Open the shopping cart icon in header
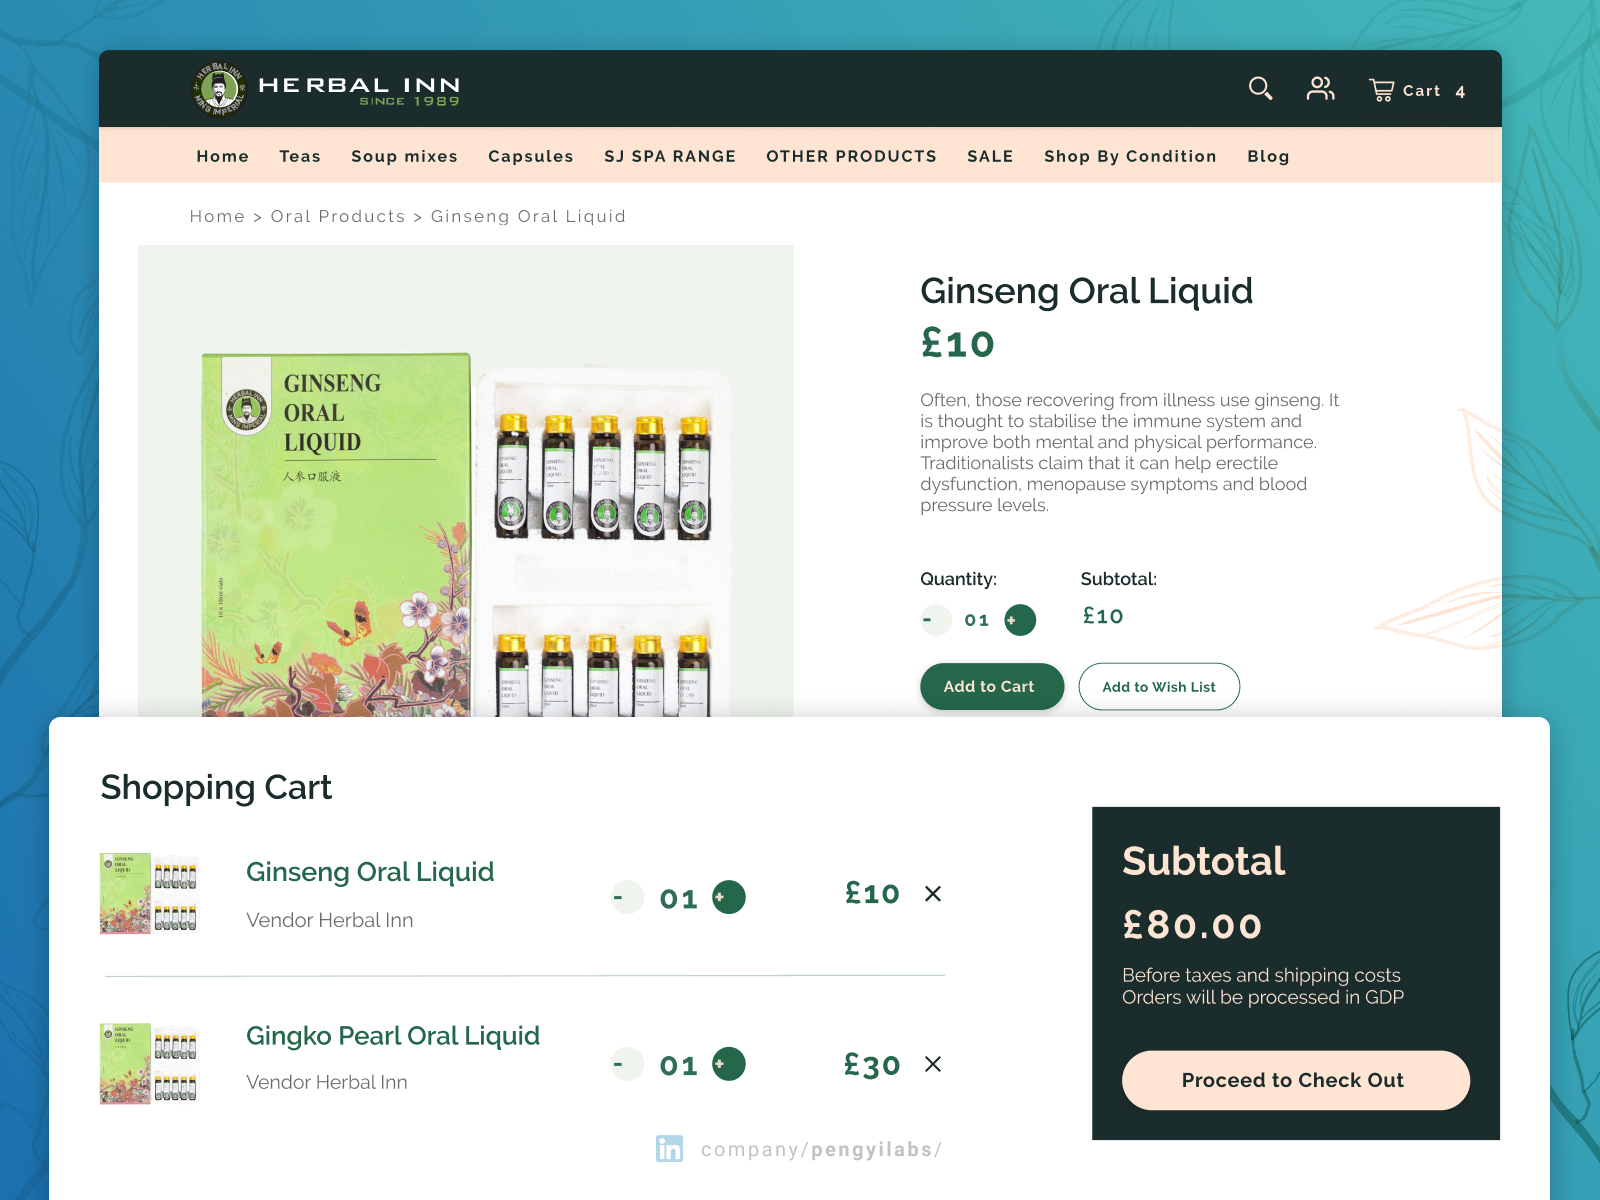The image size is (1600, 1200). (1382, 91)
